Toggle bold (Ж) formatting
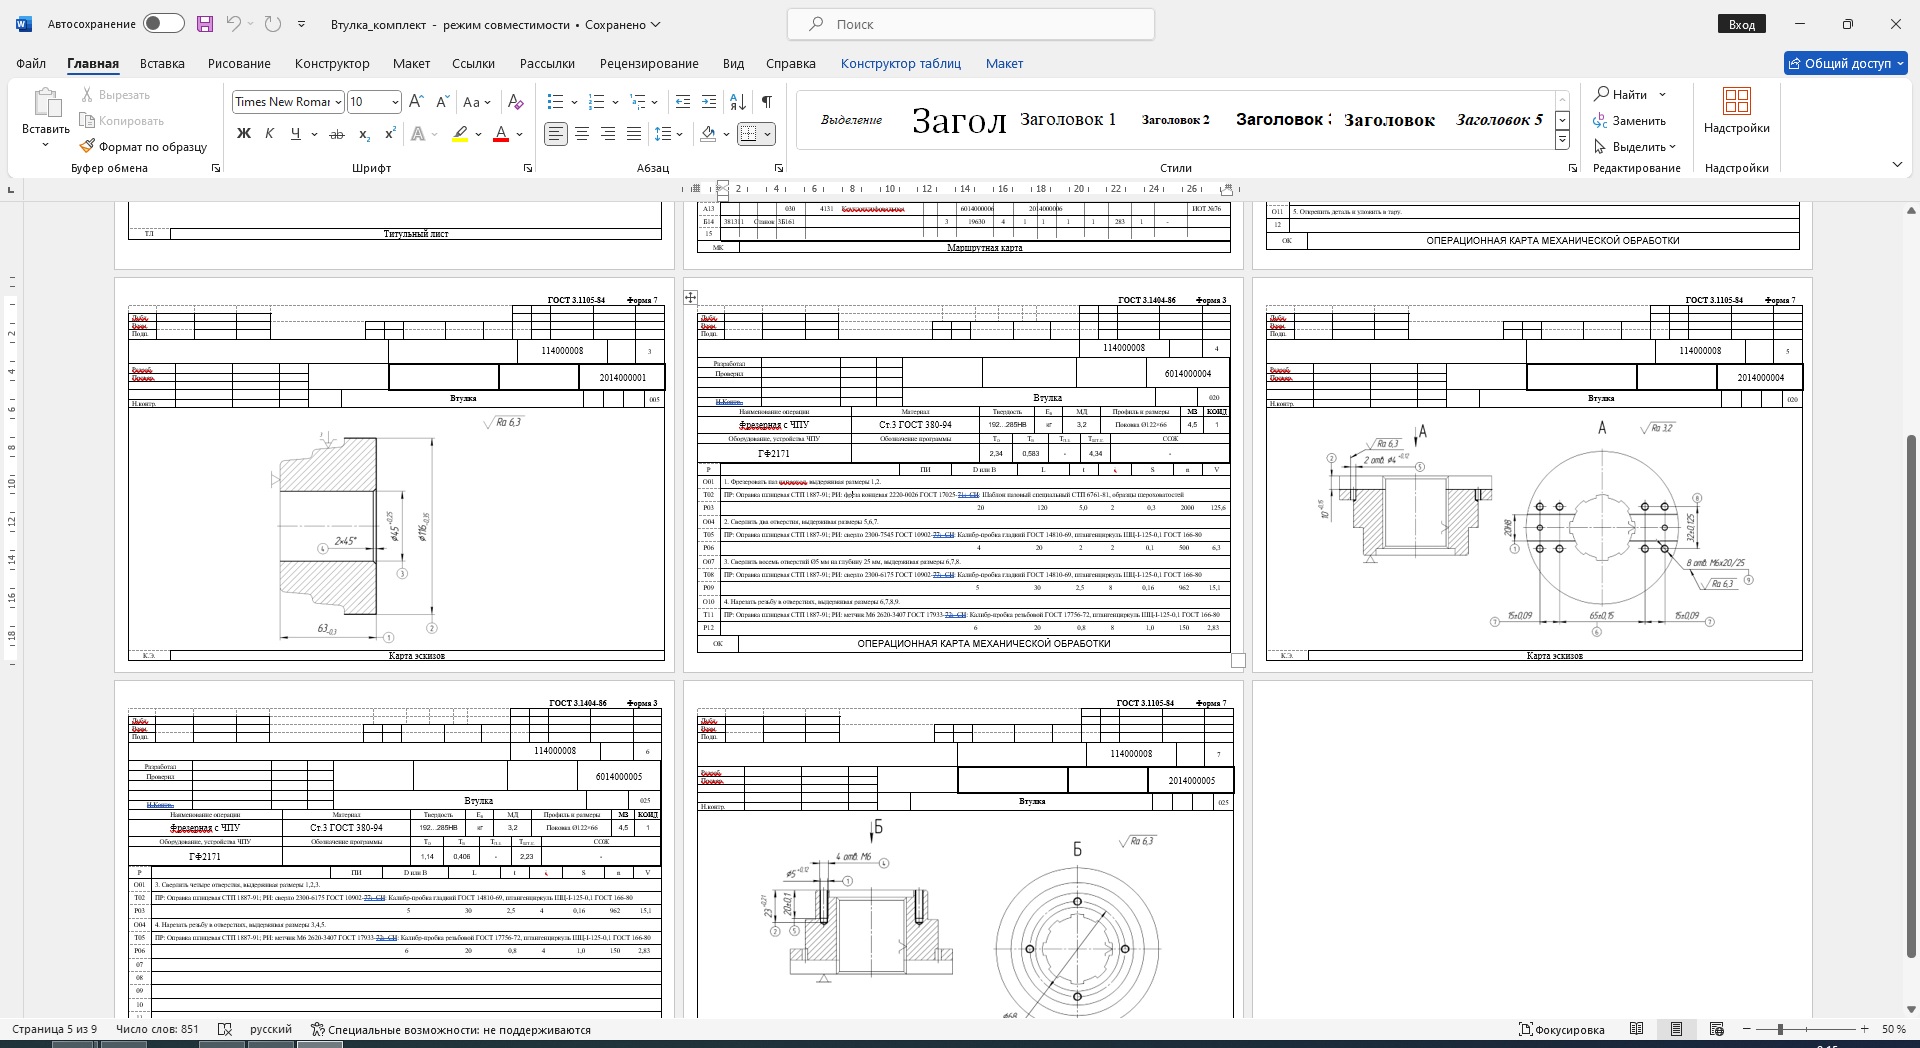The width and height of the screenshot is (1920, 1048). 243,134
